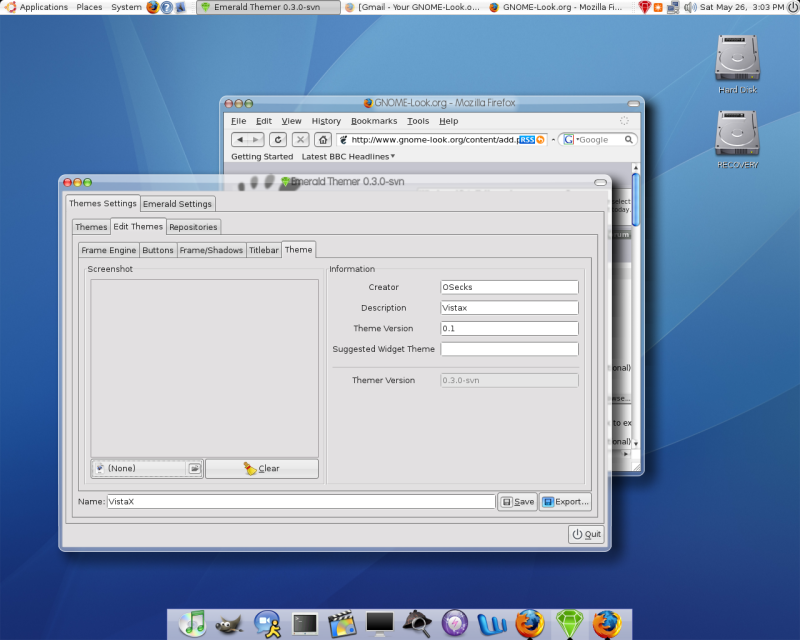Screen dimensions: 800x640
Task: Switch to Frame Engine tab
Action: [x=109, y=250]
